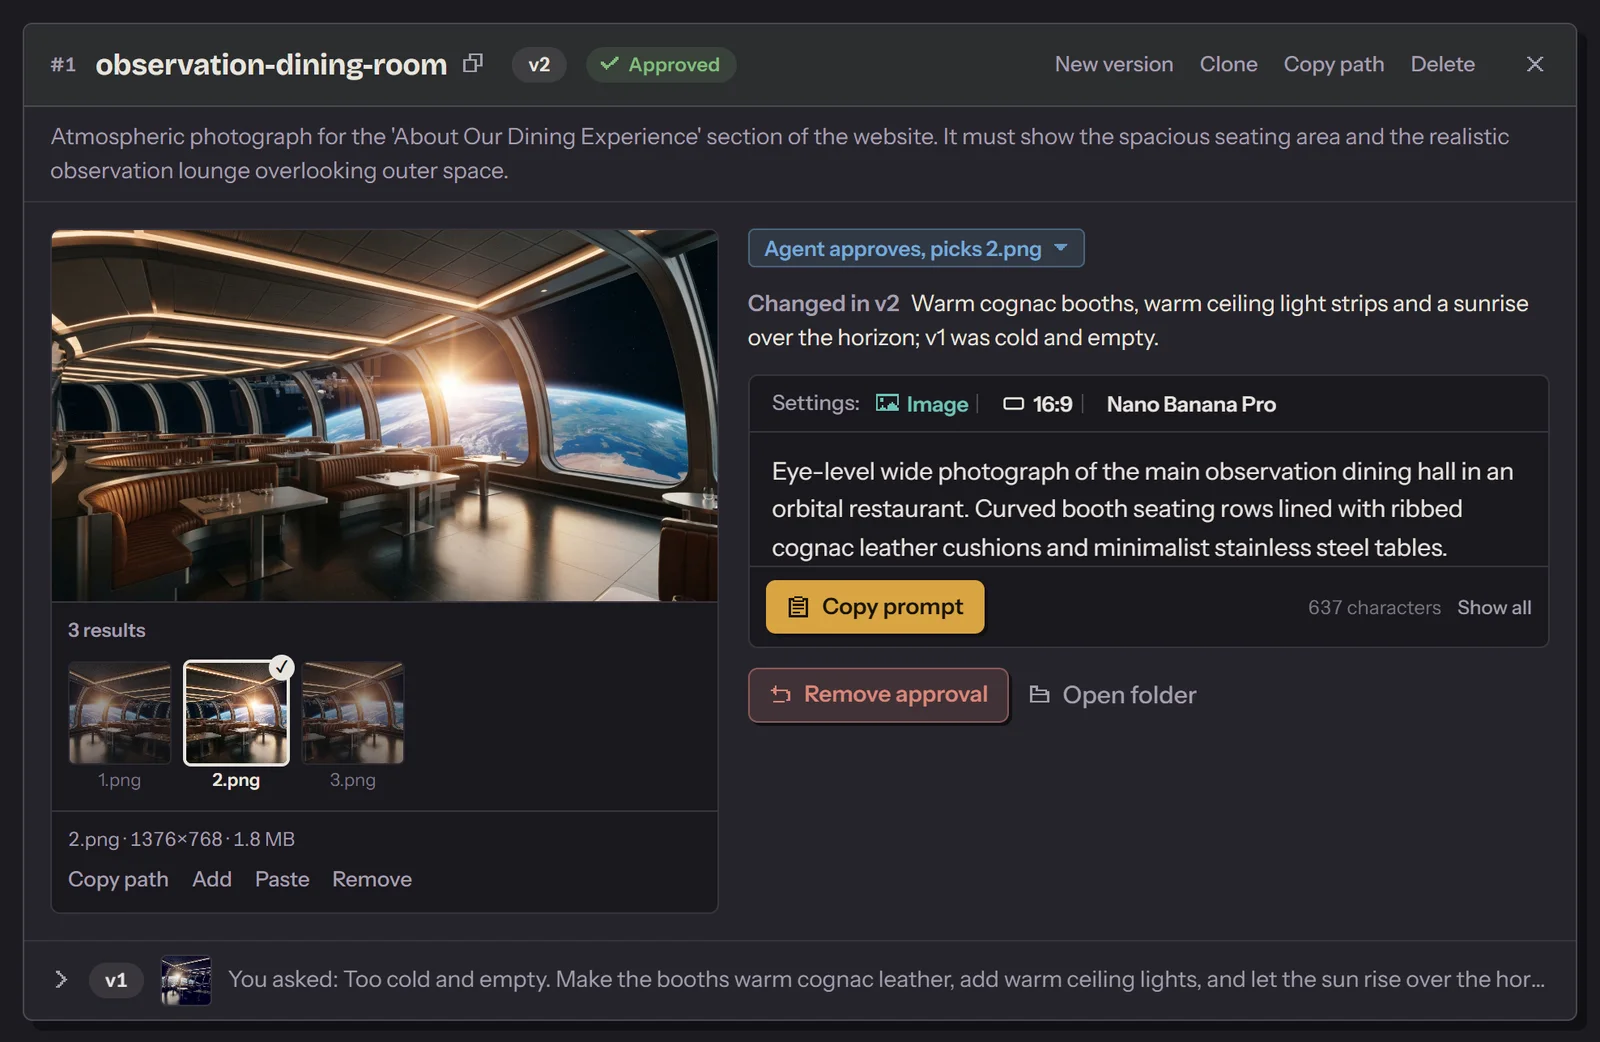The image size is (1600, 1042).
Task: Copy path from the header actions
Action: coord(1334,64)
